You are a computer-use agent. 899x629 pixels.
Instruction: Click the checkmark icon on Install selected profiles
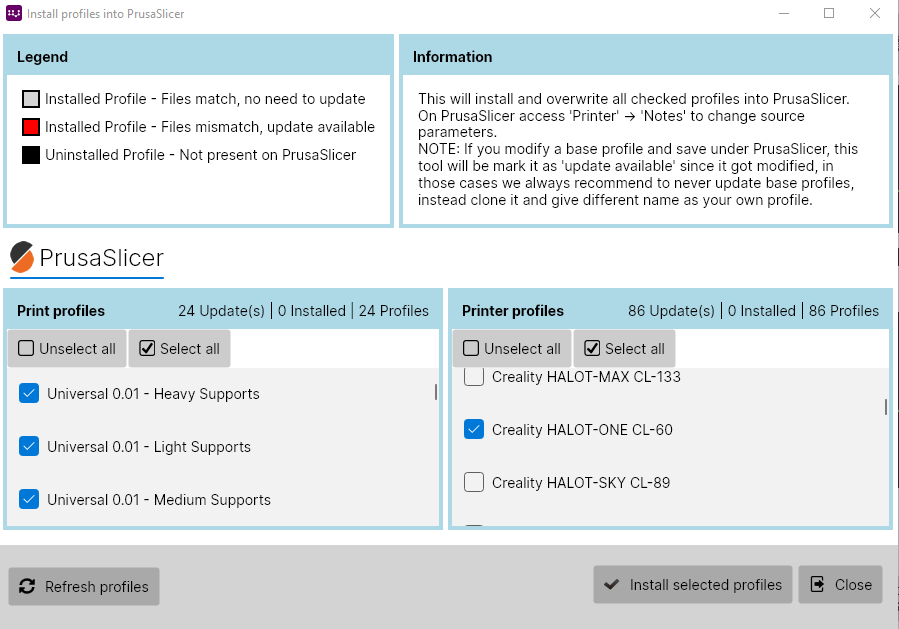pyautogui.click(x=612, y=584)
